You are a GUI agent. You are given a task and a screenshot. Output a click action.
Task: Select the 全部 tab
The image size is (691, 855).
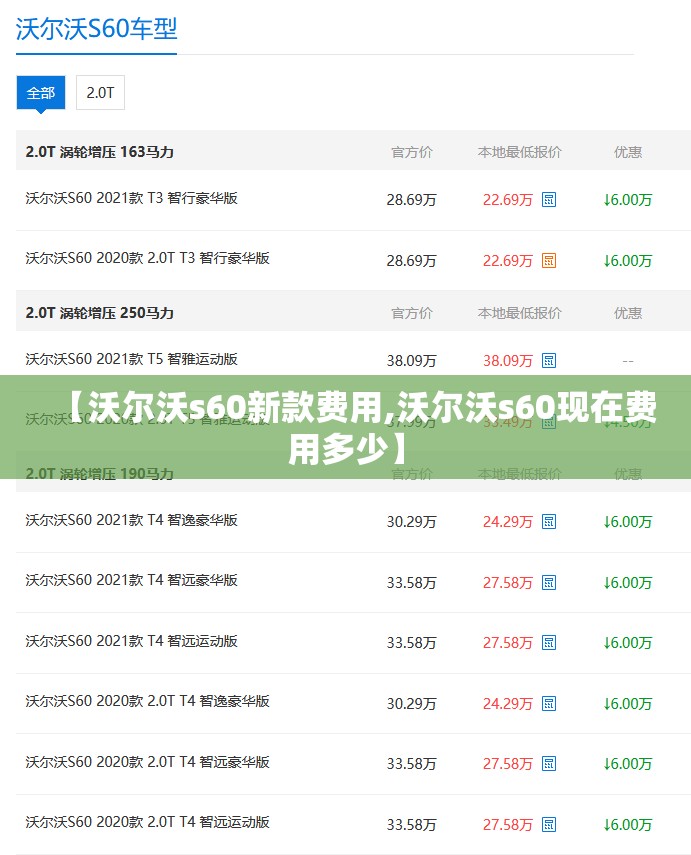(41, 93)
